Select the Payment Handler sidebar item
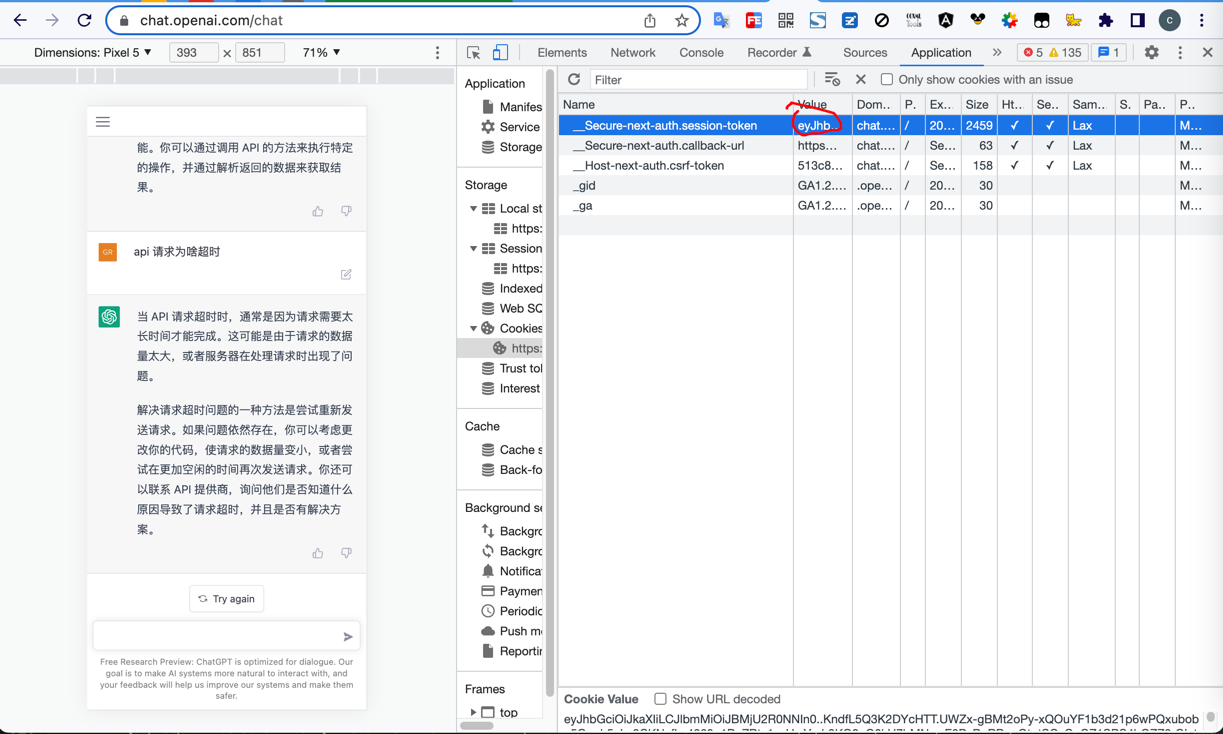 [x=511, y=591]
